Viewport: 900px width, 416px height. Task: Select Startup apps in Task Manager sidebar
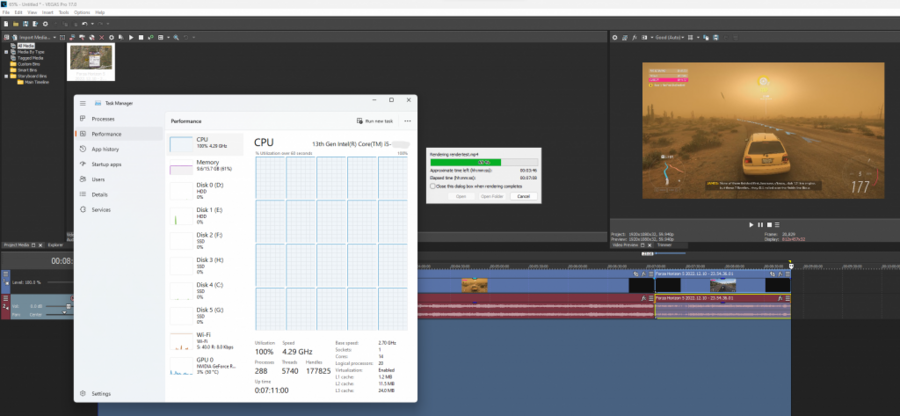click(119, 164)
